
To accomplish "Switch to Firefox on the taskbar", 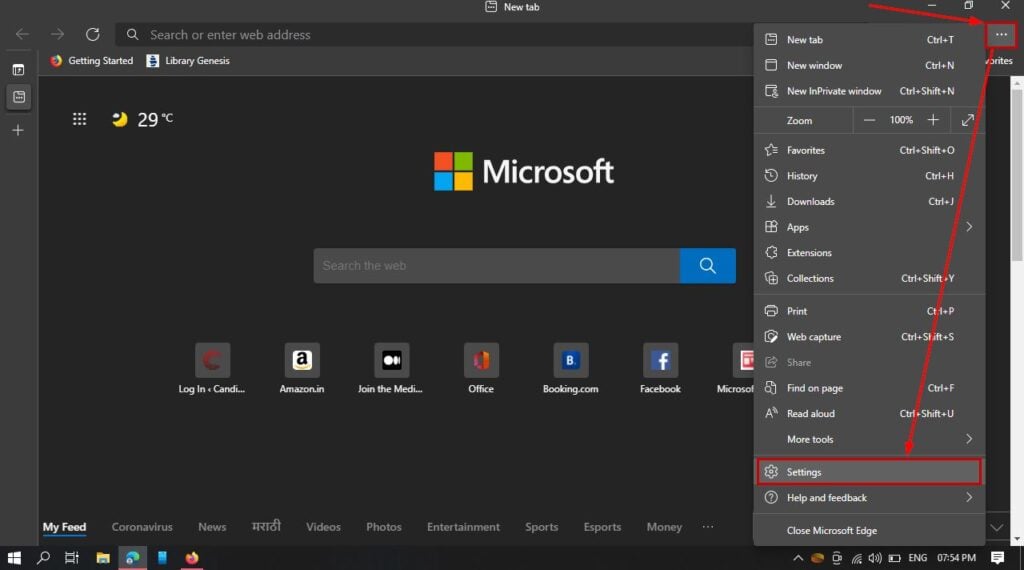I will click(x=191, y=558).
